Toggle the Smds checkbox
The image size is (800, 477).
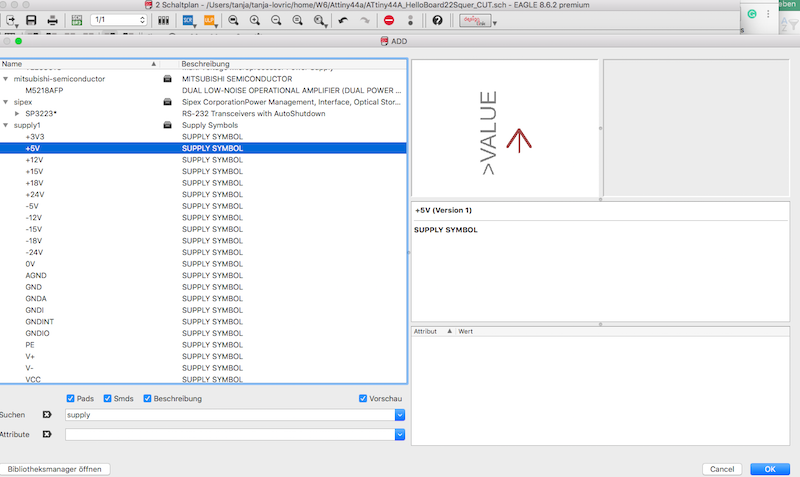[x=107, y=398]
